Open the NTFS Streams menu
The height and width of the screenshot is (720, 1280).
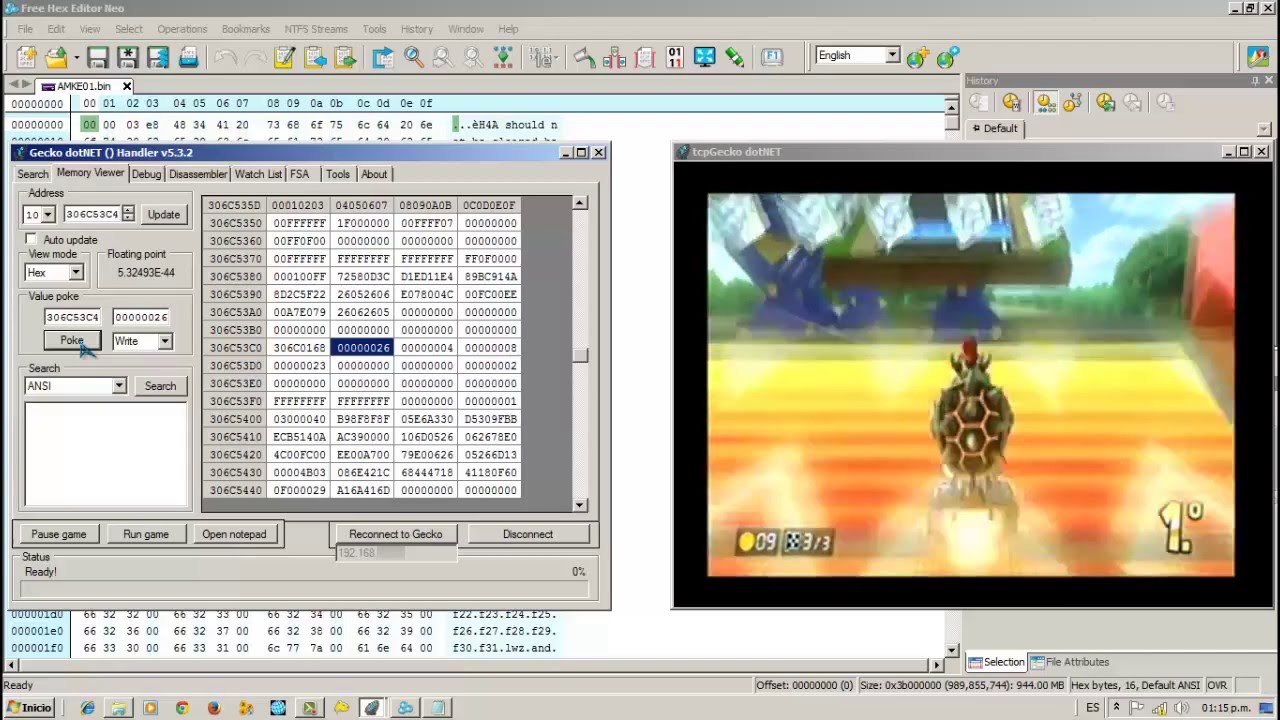pyautogui.click(x=316, y=29)
